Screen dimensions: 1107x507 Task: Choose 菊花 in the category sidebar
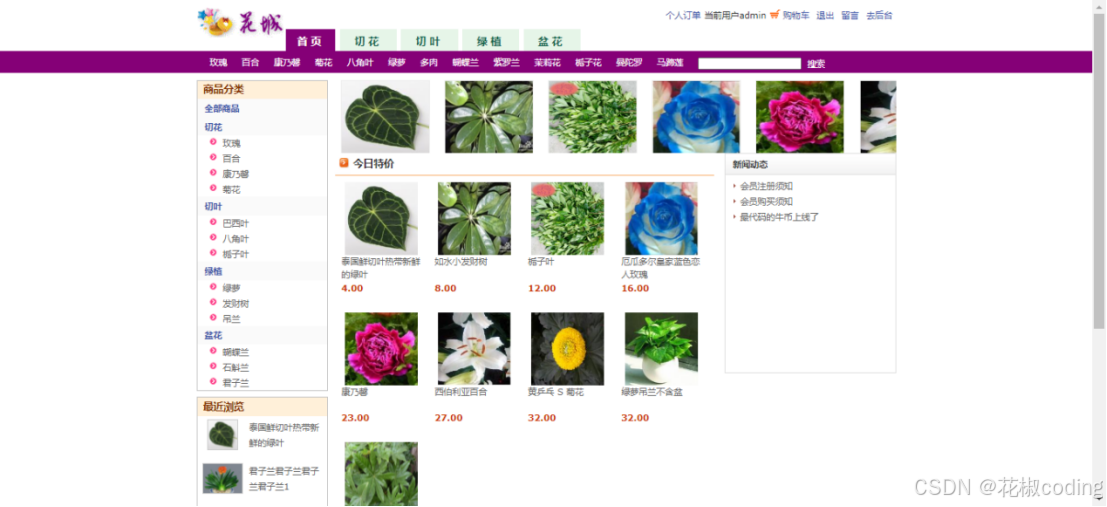(x=232, y=190)
